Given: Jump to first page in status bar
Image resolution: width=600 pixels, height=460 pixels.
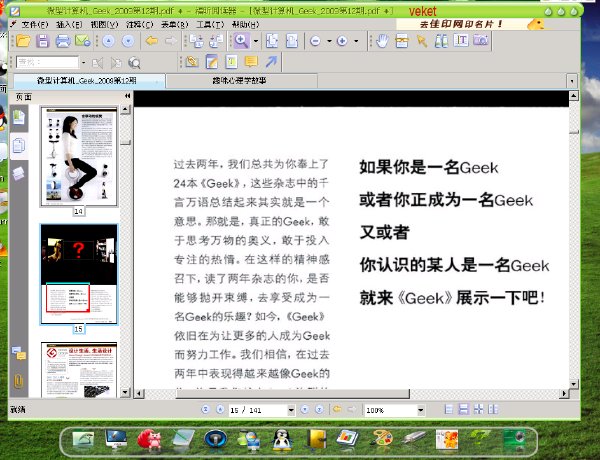Looking at the screenshot, I should (205, 409).
